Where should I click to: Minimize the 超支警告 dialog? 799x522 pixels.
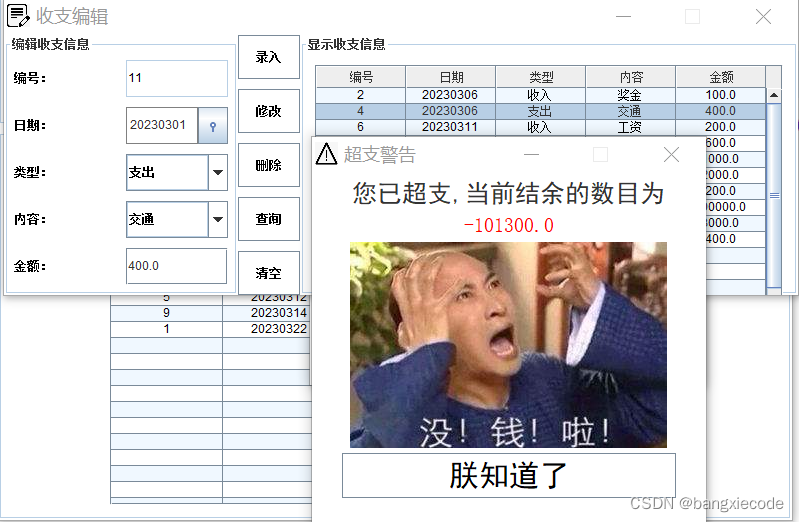531,154
